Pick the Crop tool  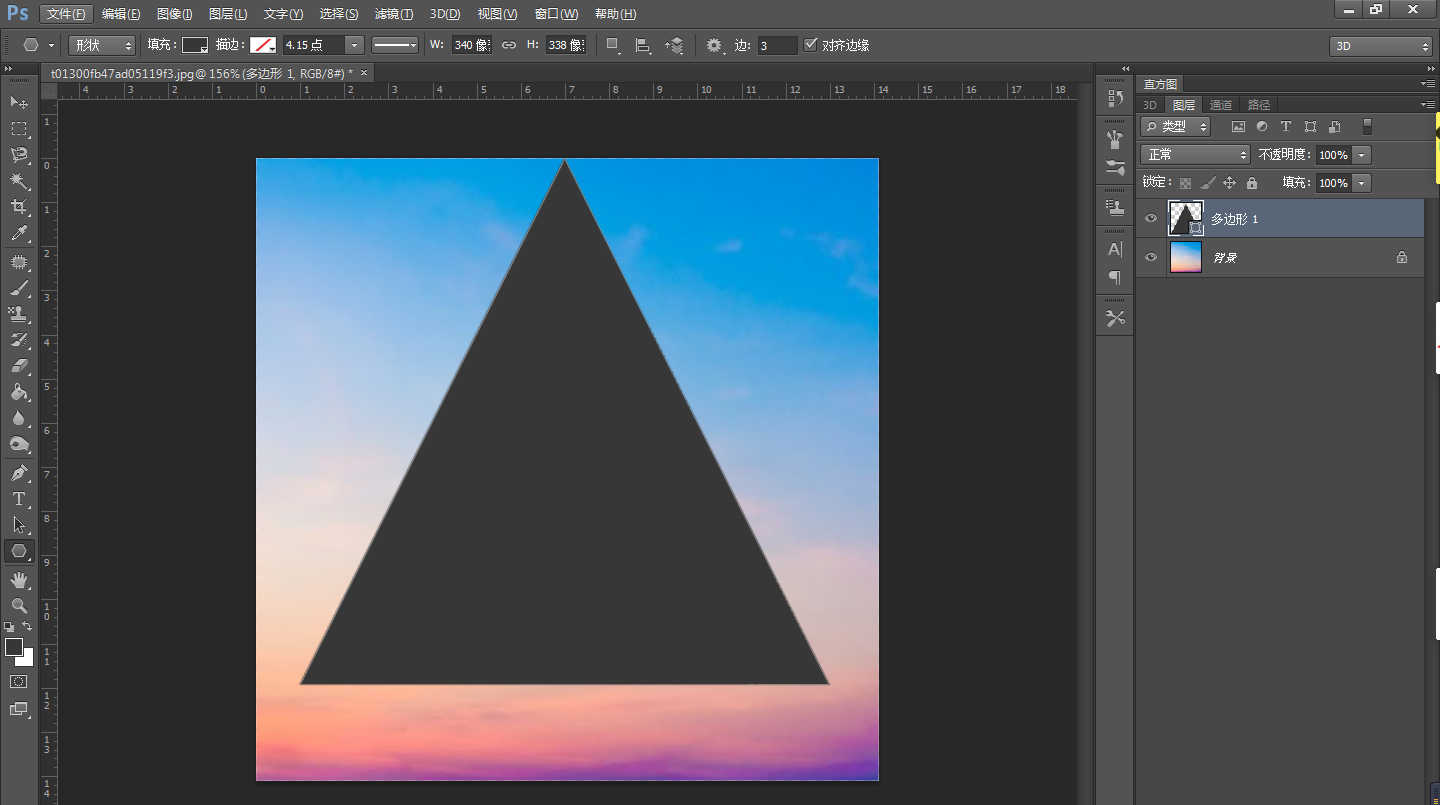19,207
